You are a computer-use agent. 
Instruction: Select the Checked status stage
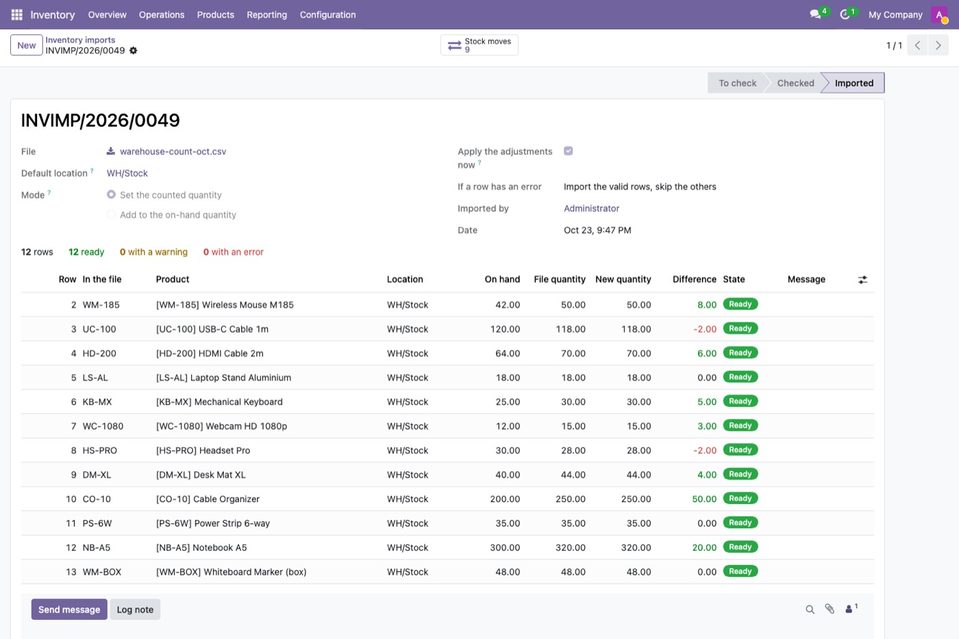(795, 83)
